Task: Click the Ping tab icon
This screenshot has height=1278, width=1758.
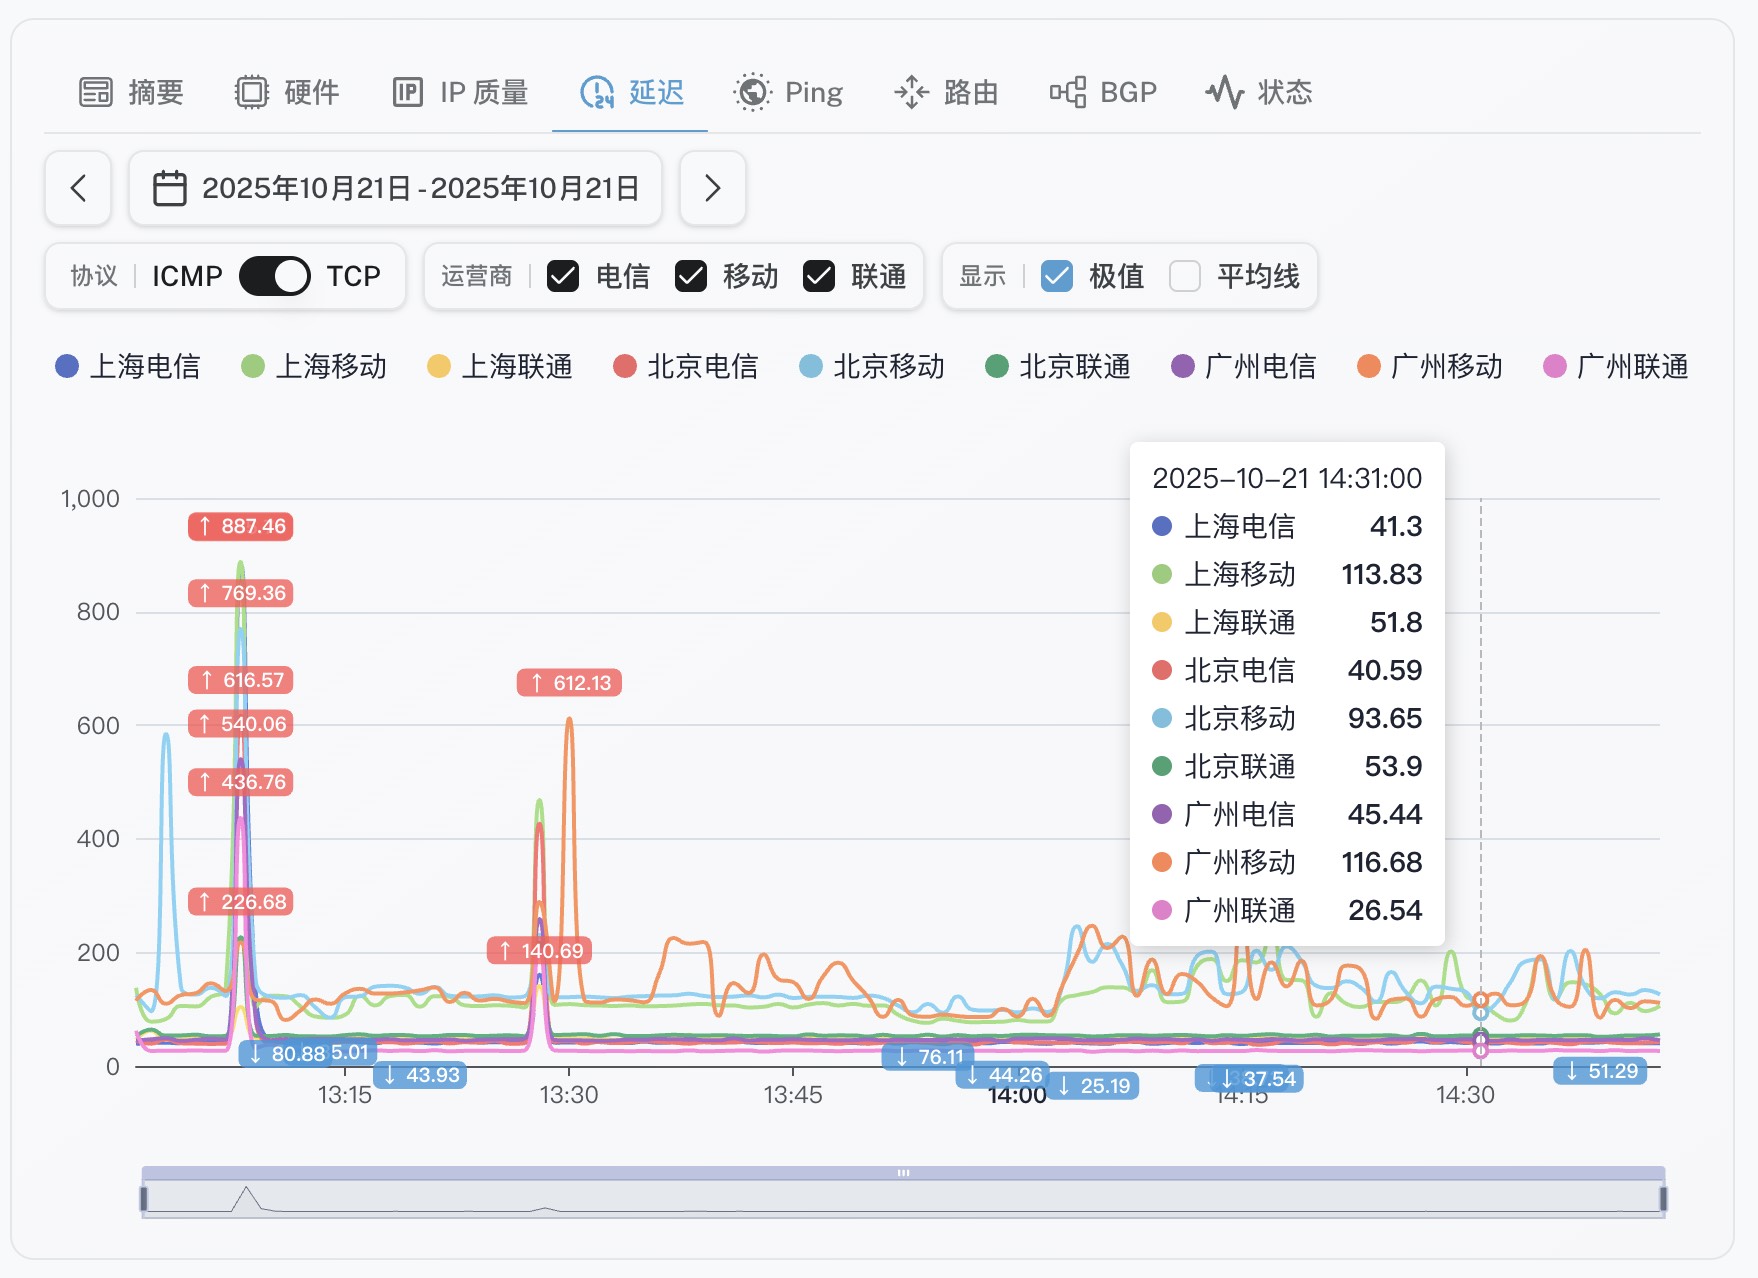Action: pos(752,92)
